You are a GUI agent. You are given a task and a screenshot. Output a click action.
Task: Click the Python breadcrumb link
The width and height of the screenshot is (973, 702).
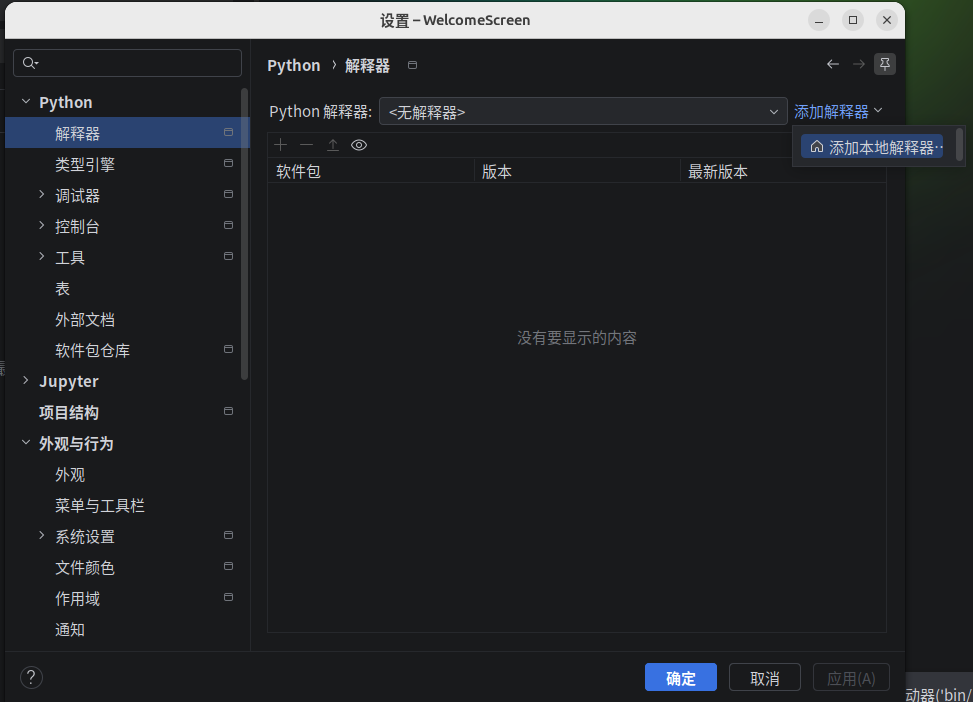tap(294, 65)
